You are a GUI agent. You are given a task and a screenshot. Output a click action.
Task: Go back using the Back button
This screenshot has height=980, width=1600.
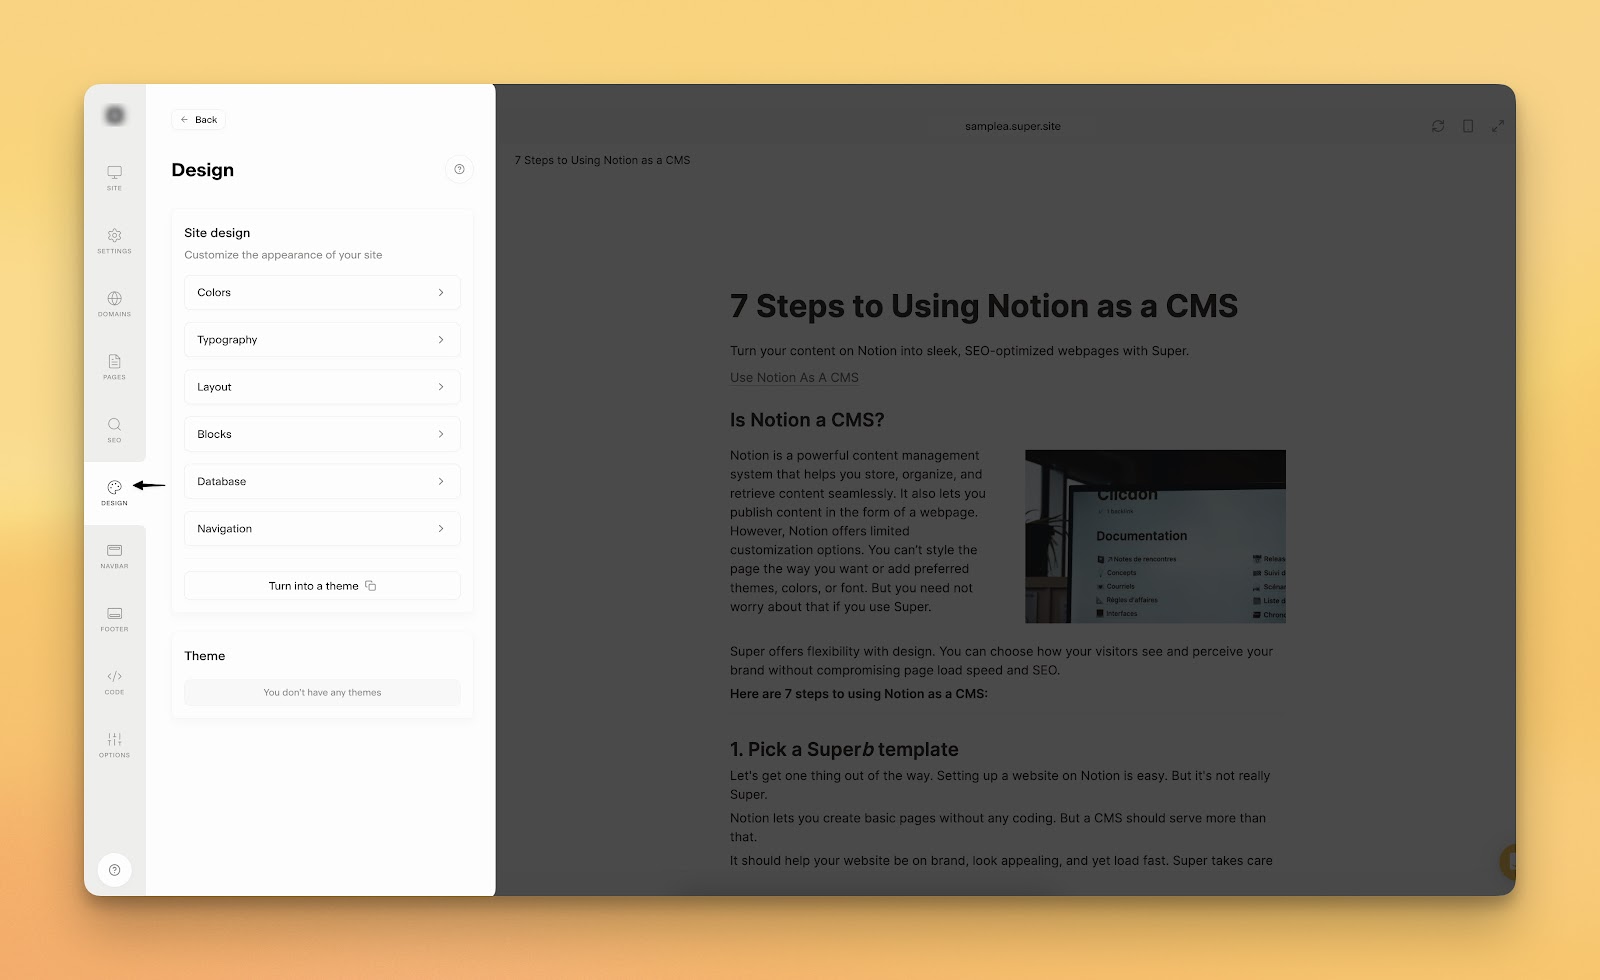199,120
